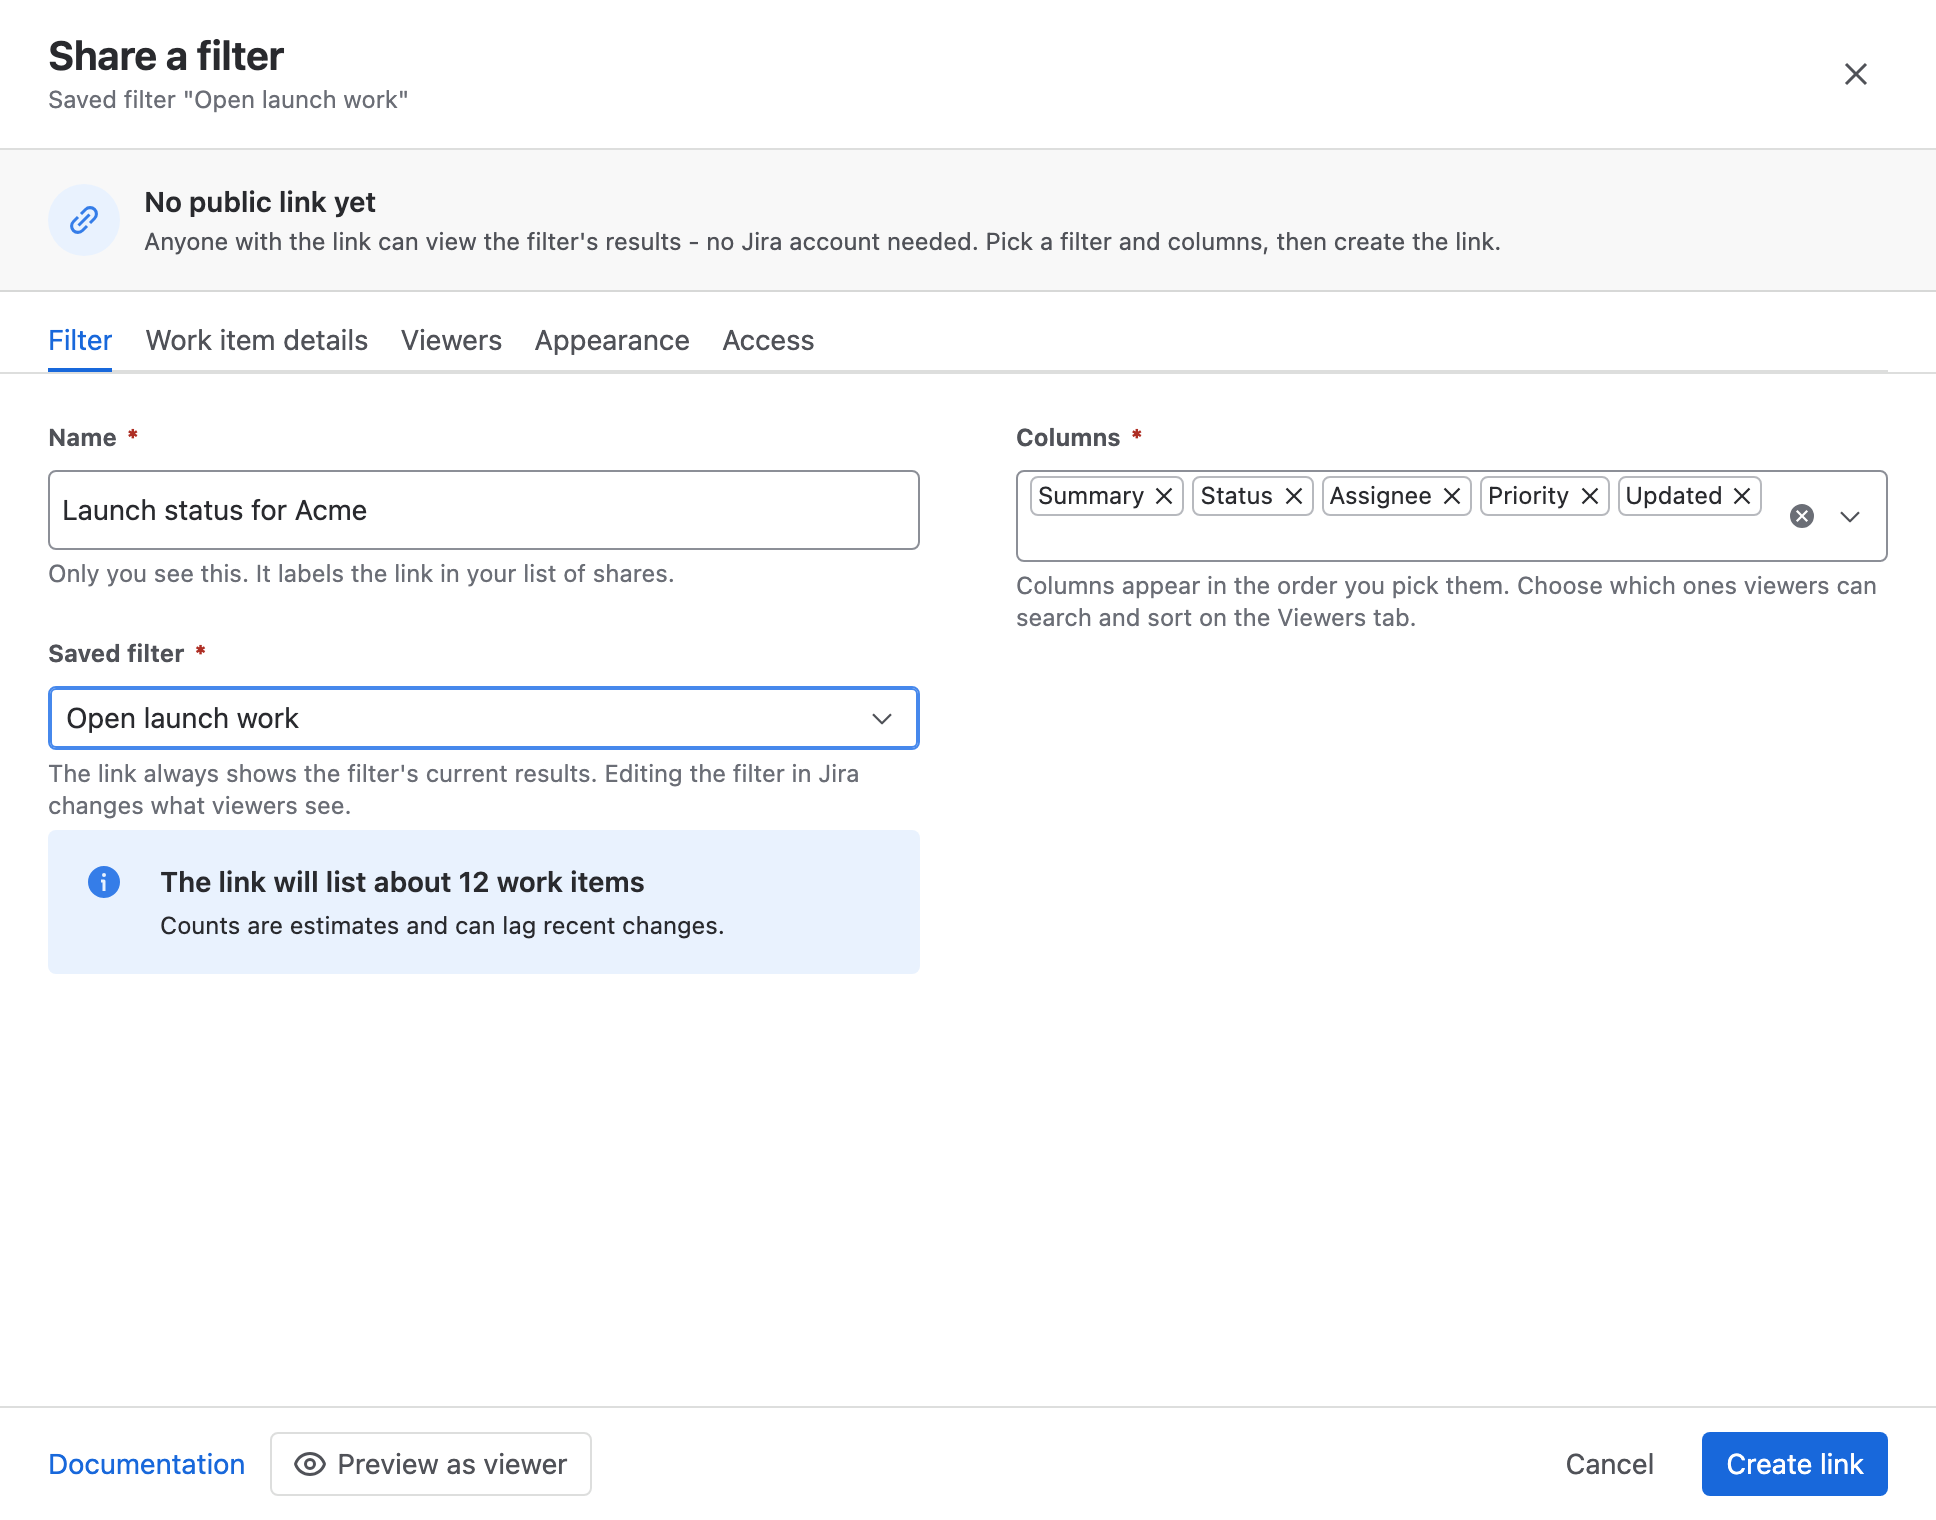This screenshot has height=1520, width=1936.
Task: Open the Documentation link
Action: 147,1464
